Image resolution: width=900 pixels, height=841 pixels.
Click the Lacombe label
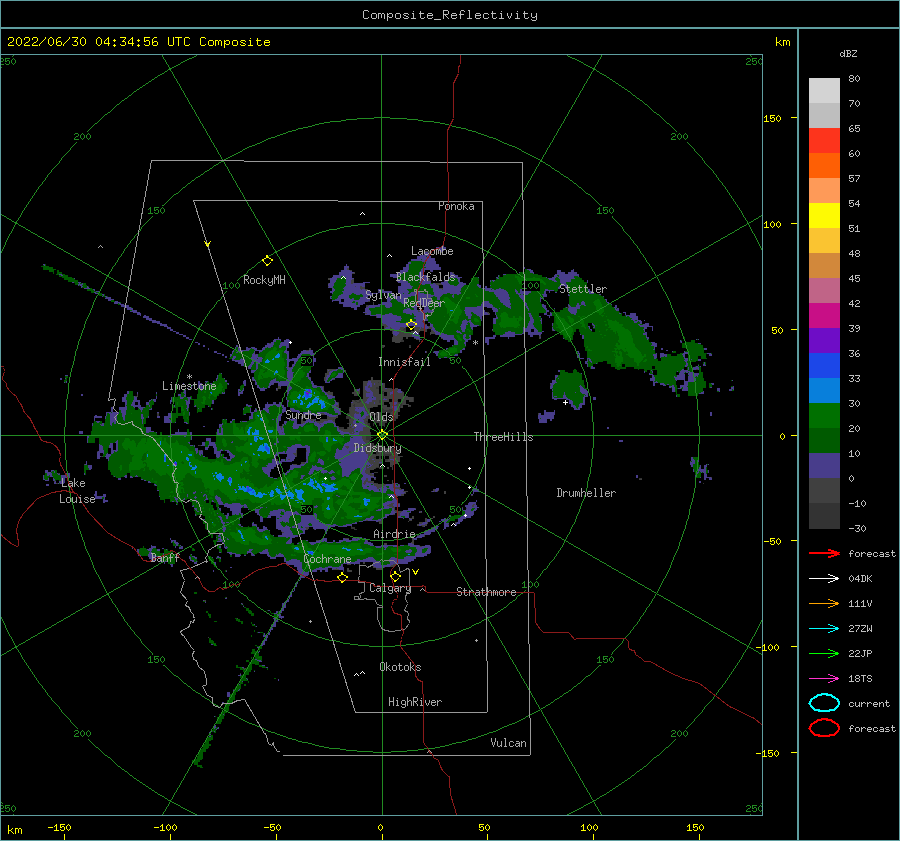tap(432, 251)
